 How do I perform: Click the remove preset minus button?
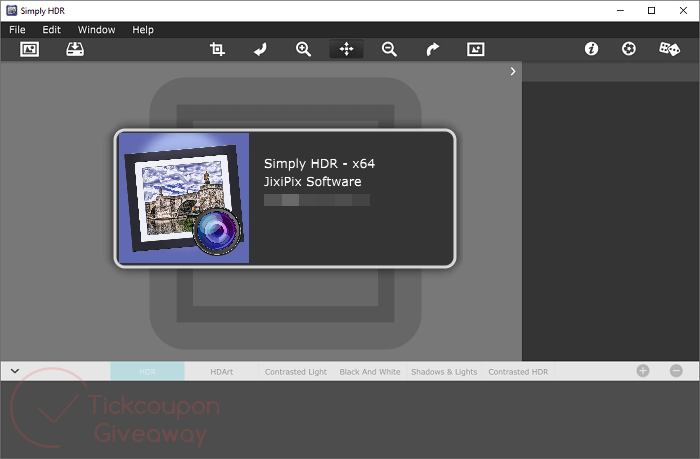676,371
